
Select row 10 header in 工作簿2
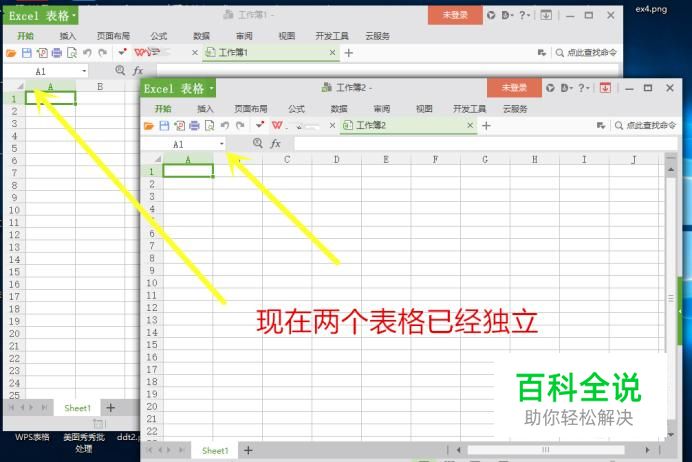152,283
